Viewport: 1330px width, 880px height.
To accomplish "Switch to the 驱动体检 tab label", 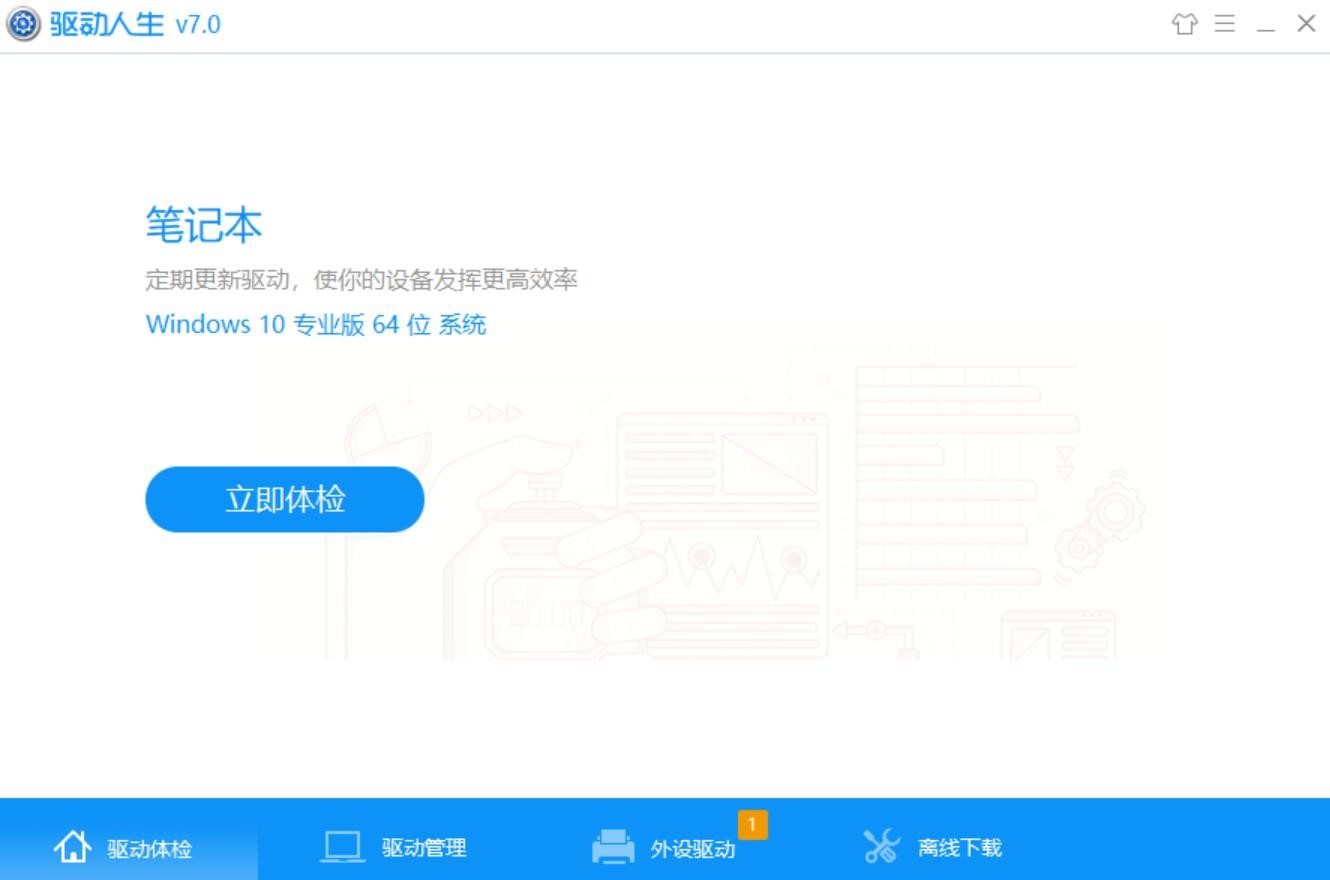I will point(150,849).
